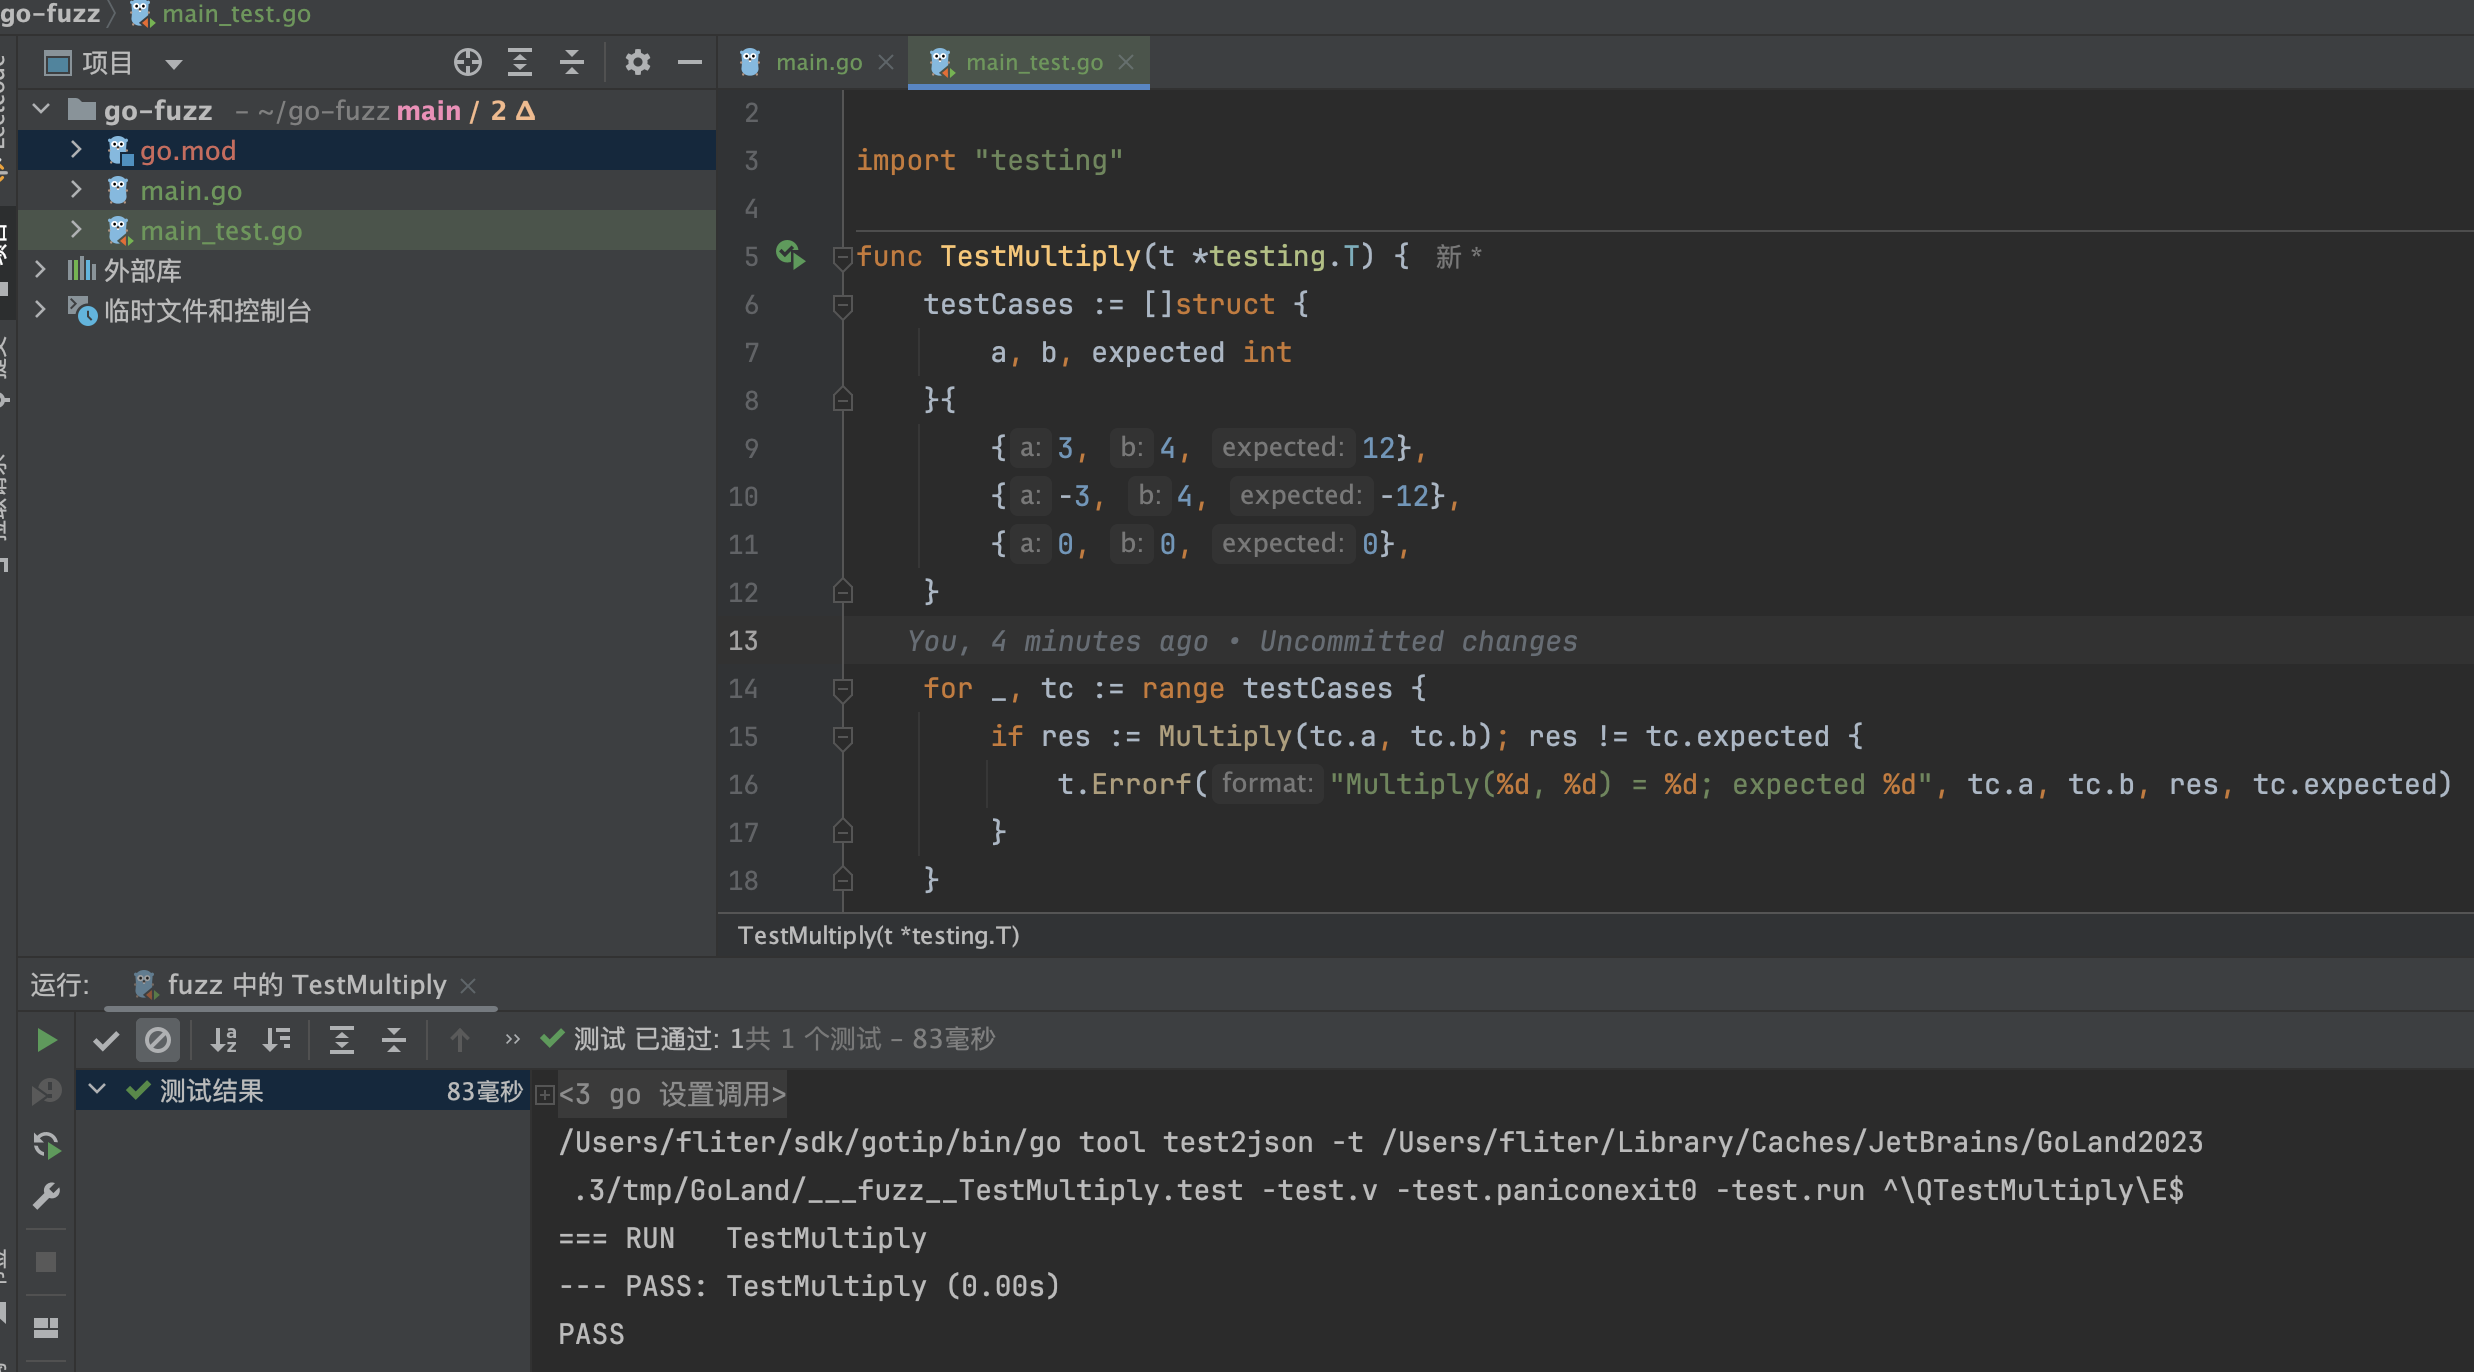
Task: Click the rerun failed tests icon
Action: pyautogui.click(x=46, y=1091)
